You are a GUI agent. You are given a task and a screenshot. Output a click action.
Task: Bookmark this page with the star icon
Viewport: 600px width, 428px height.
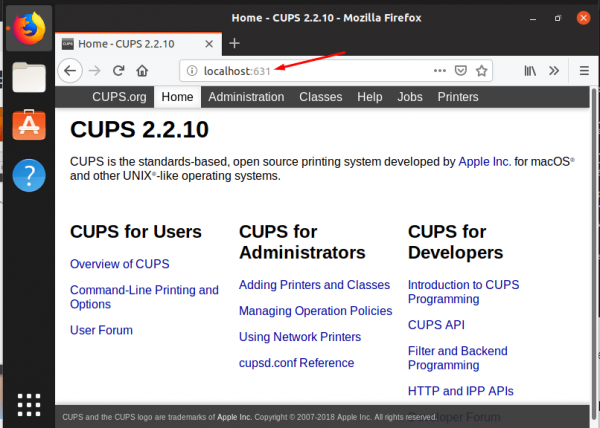481,71
